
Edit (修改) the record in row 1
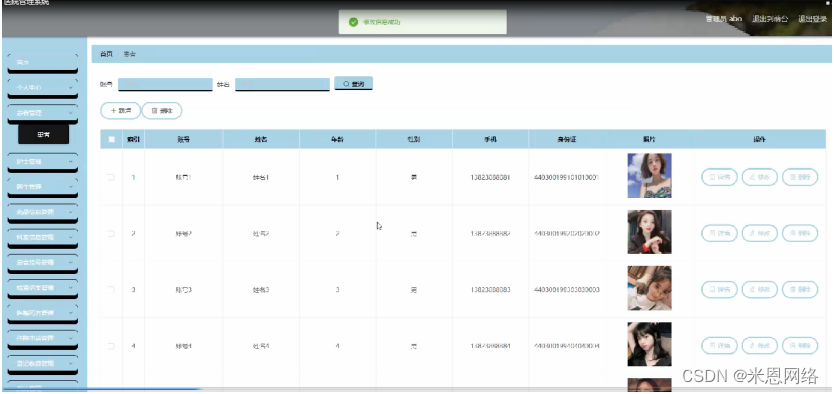click(x=760, y=177)
